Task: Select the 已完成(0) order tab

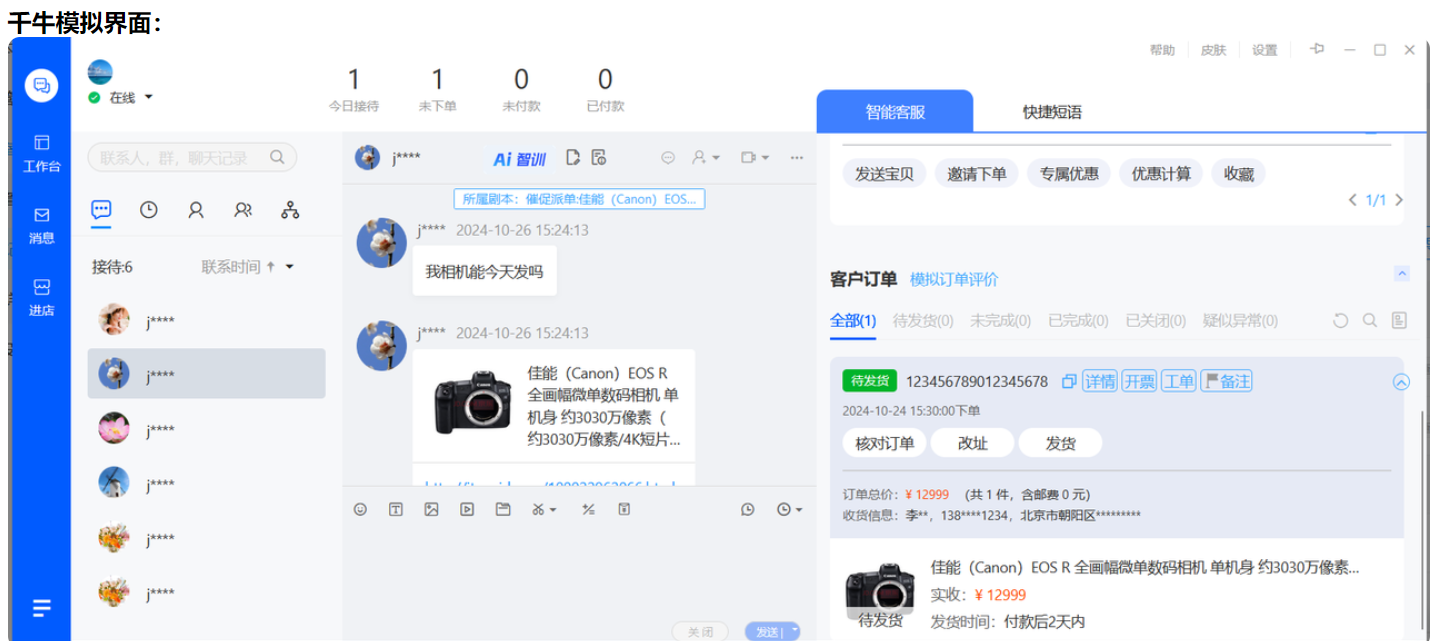Action: (x=1078, y=321)
